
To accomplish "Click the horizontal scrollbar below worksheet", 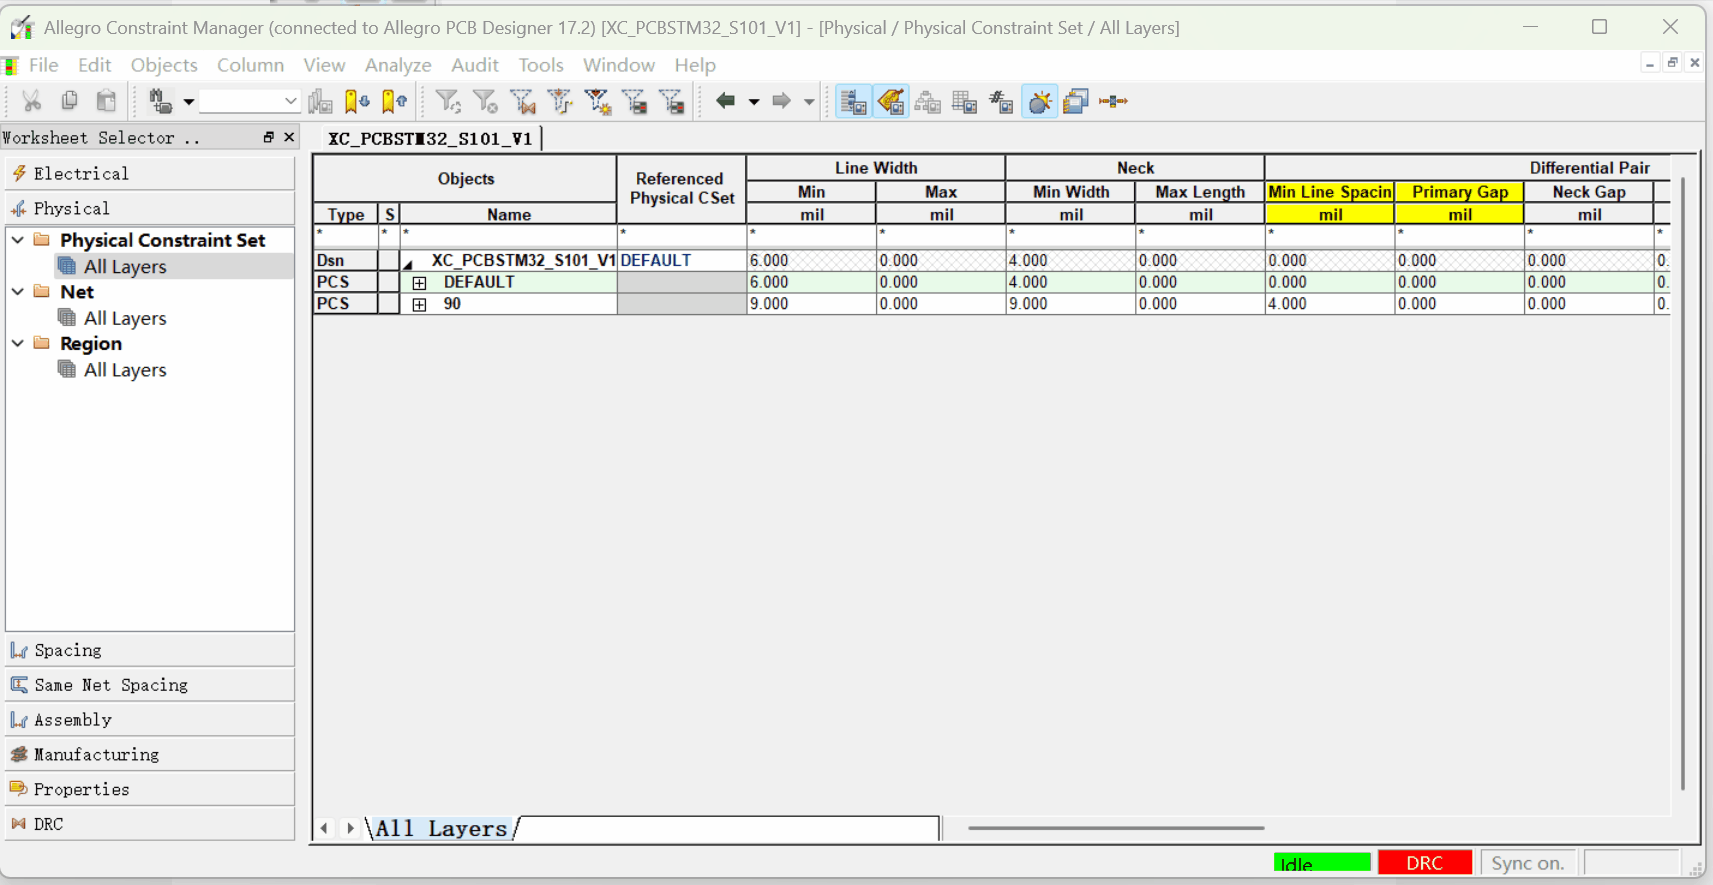I will tap(1116, 828).
